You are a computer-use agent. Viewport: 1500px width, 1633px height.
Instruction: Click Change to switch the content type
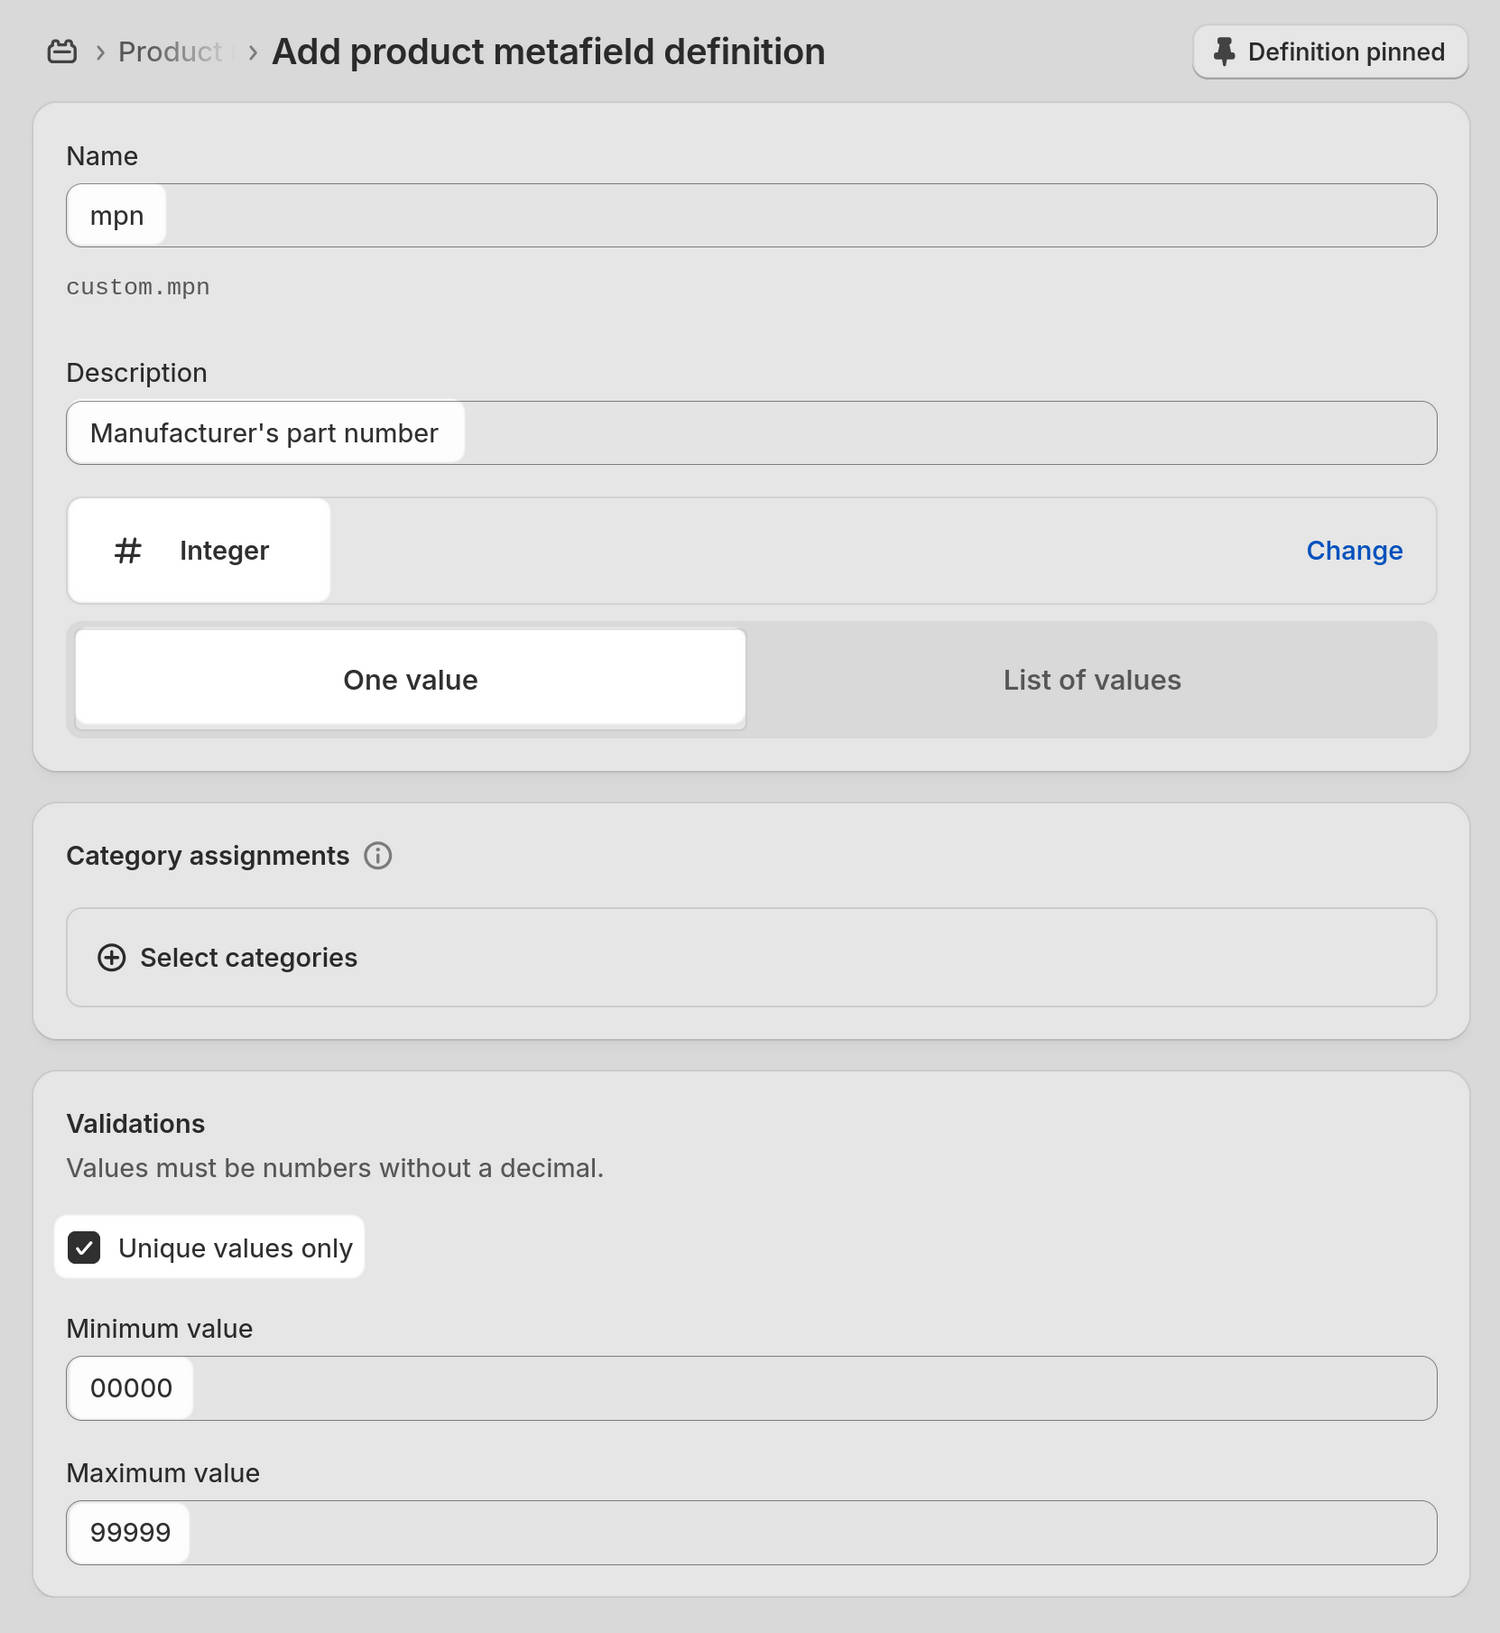click(x=1354, y=550)
